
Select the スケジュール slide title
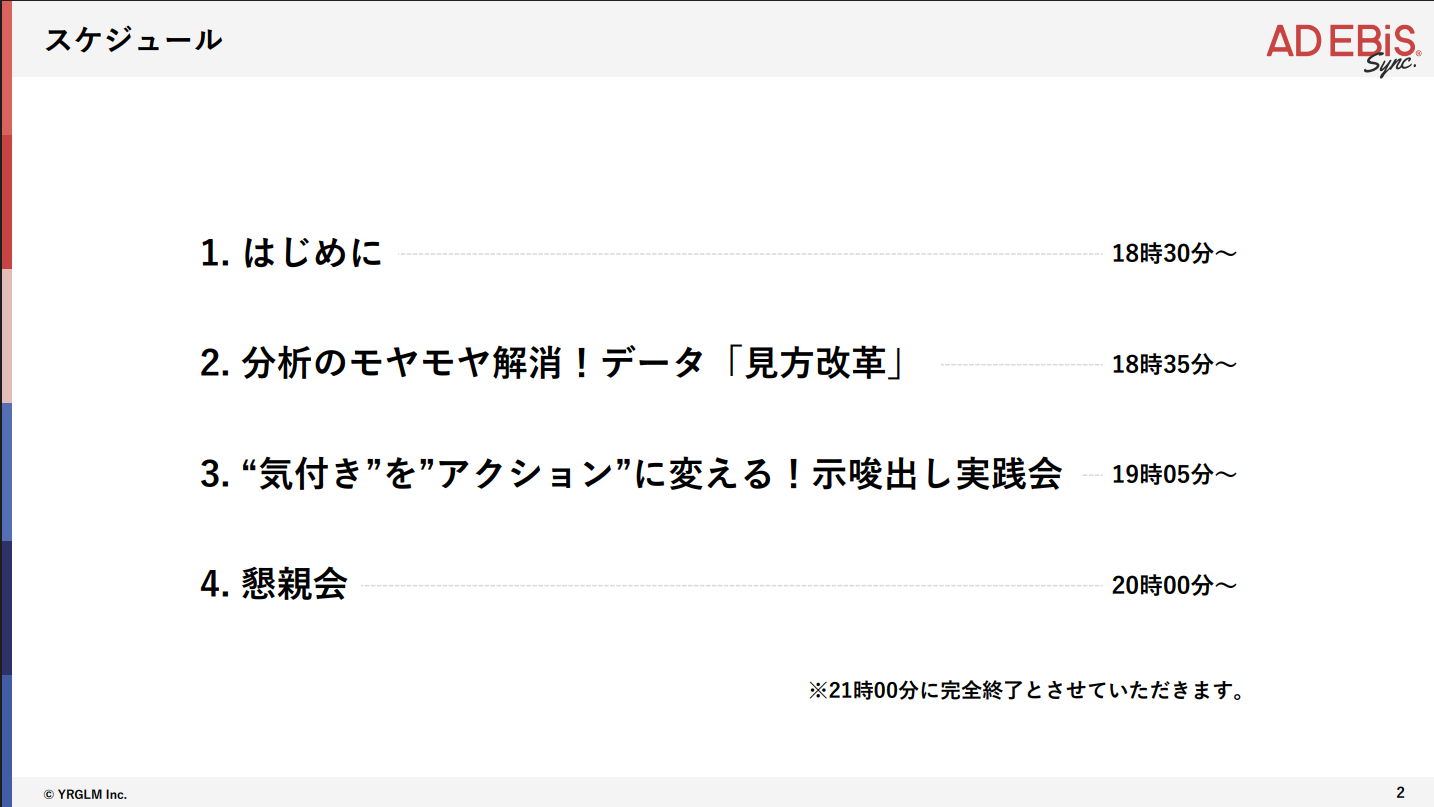point(133,40)
